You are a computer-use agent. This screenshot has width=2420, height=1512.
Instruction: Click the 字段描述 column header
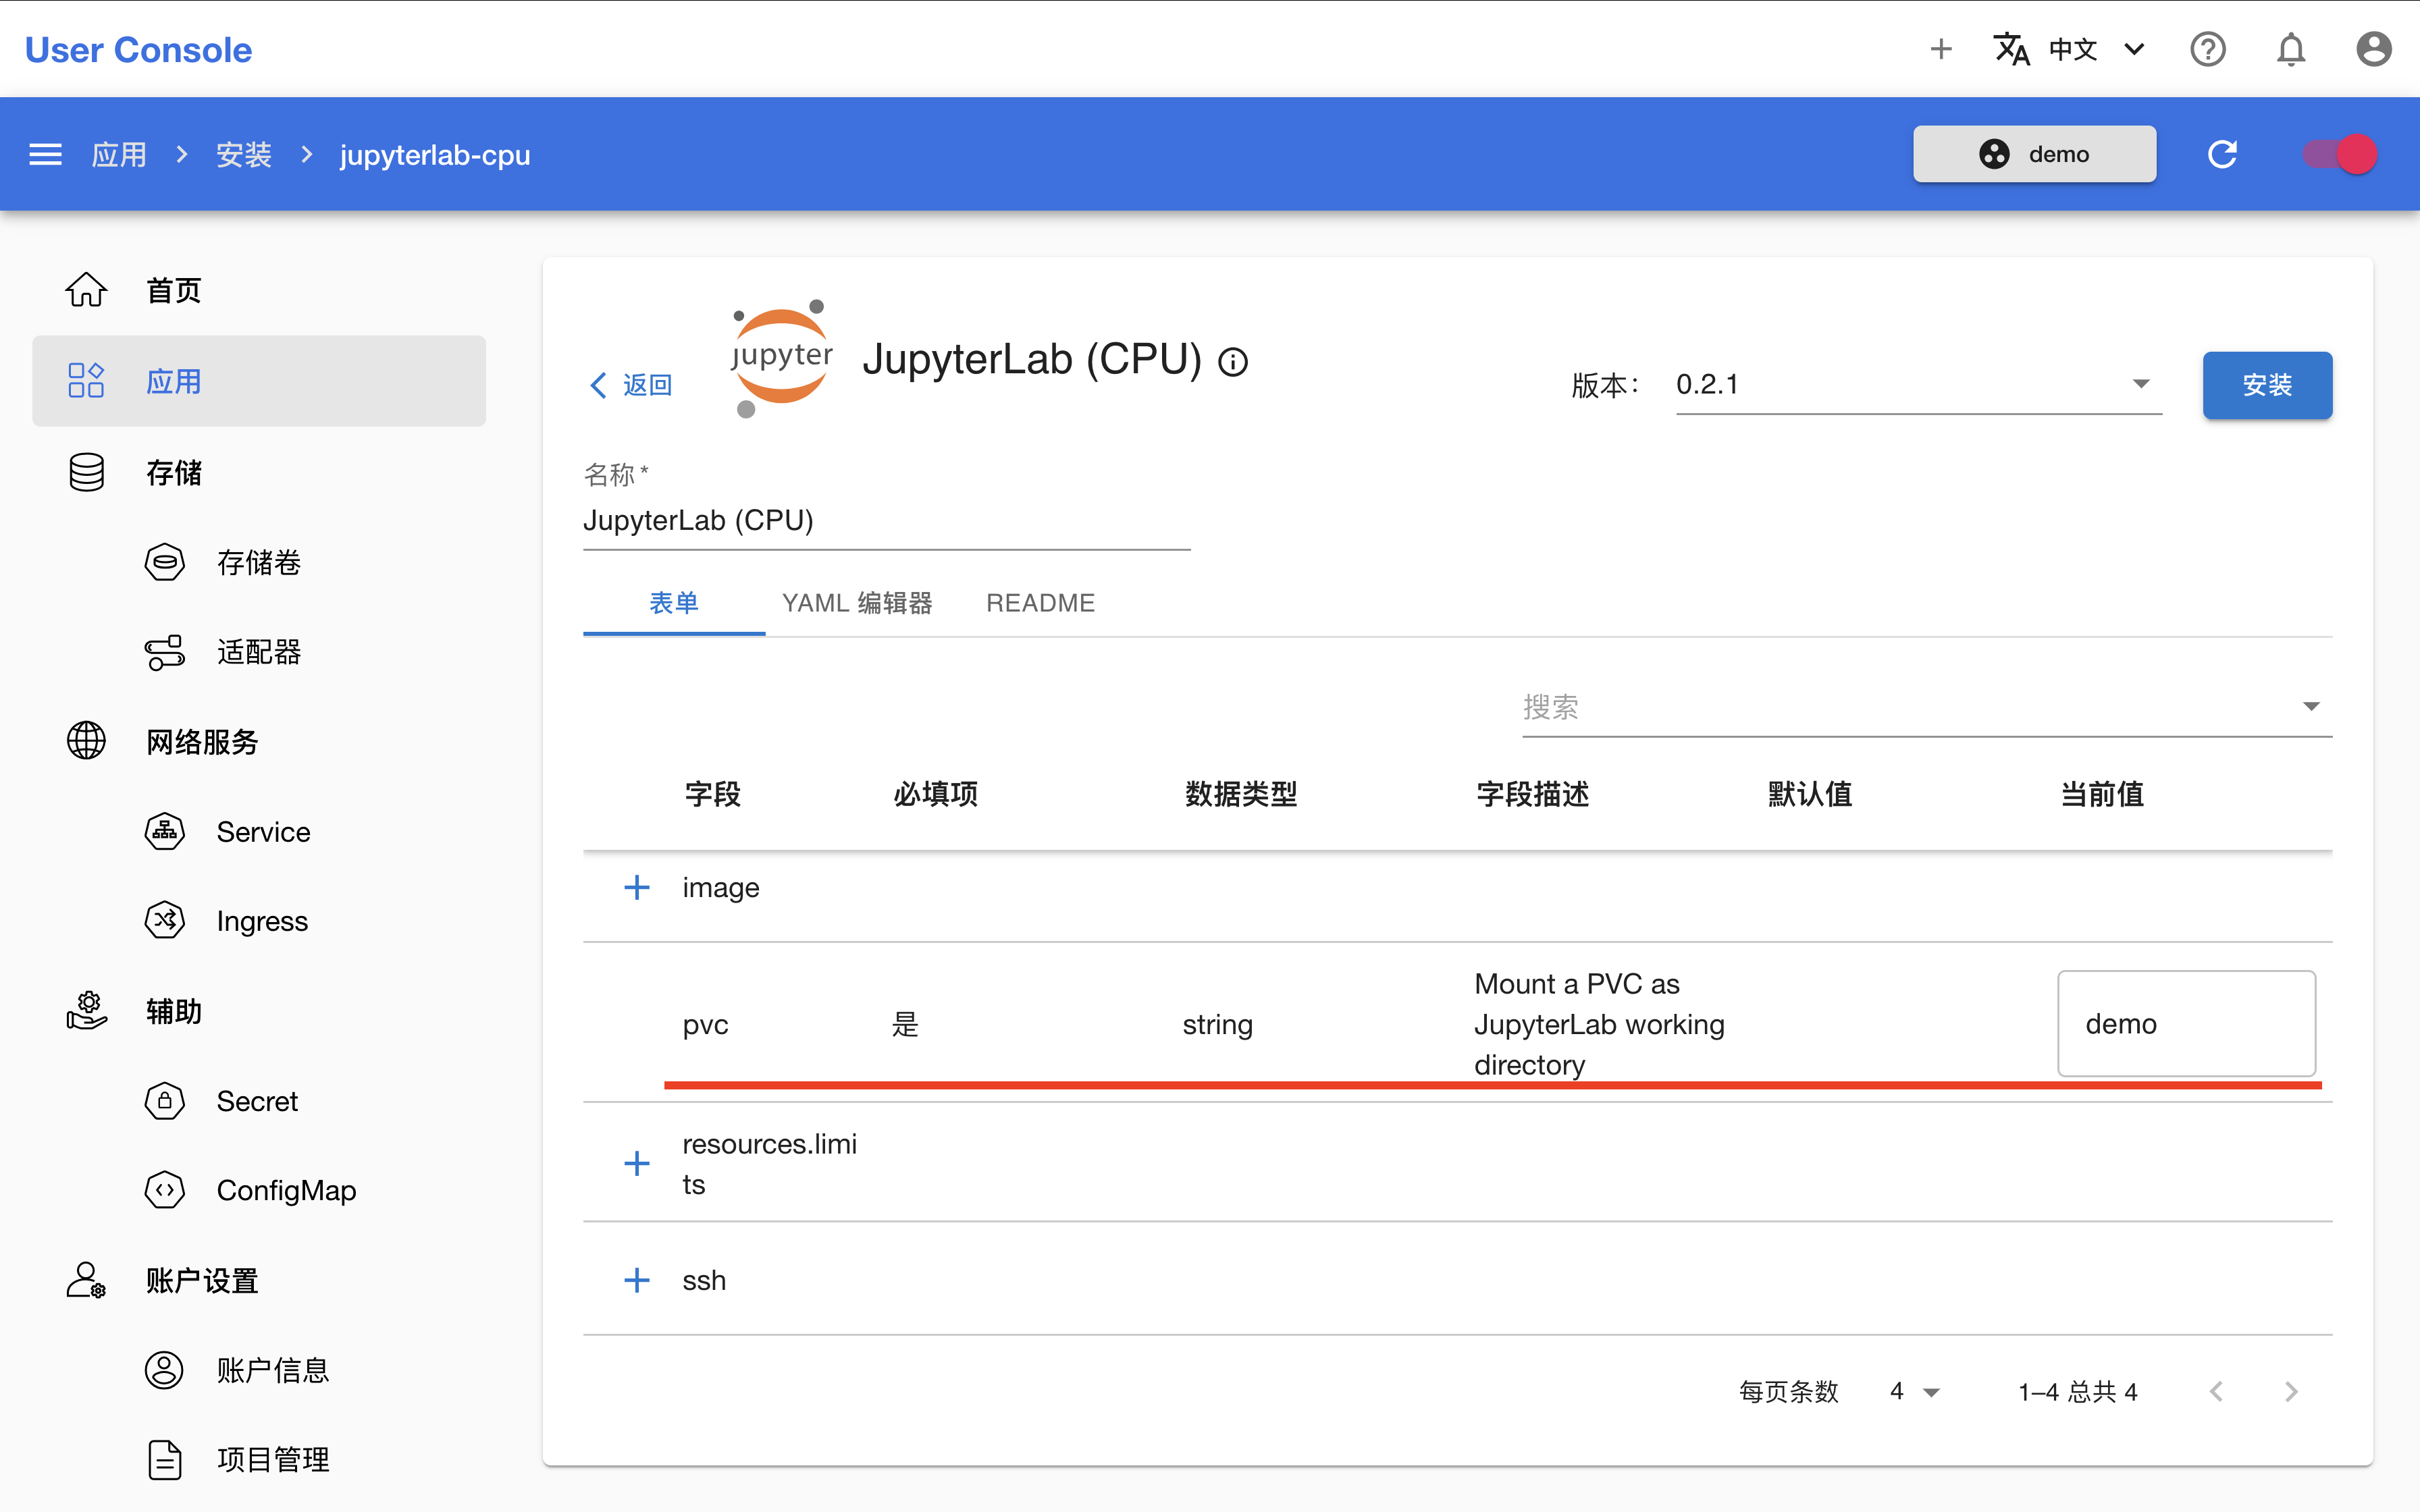coord(1532,794)
